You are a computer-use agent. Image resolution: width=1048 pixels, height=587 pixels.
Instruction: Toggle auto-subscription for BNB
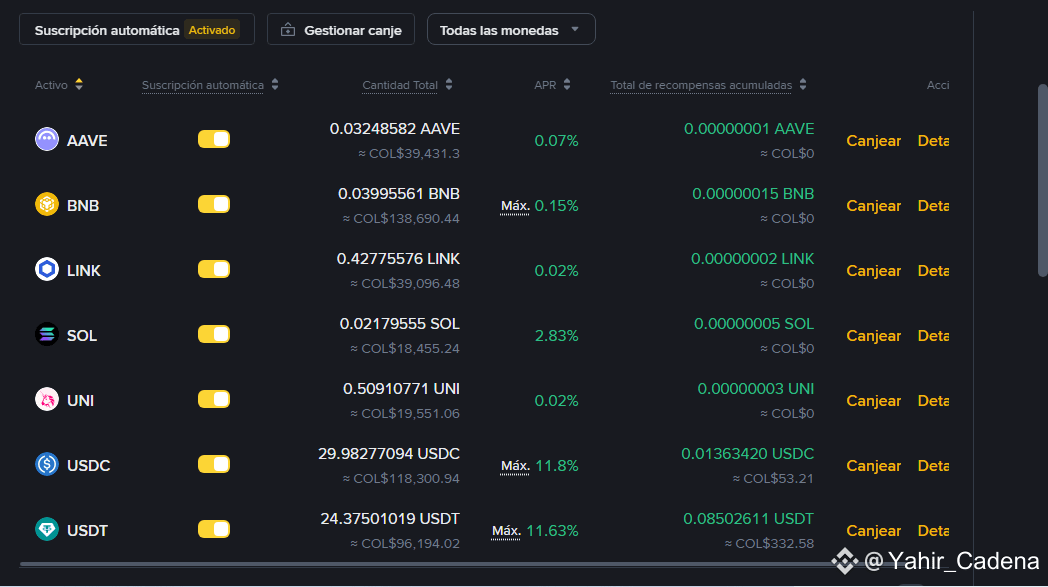pos(214,204)
